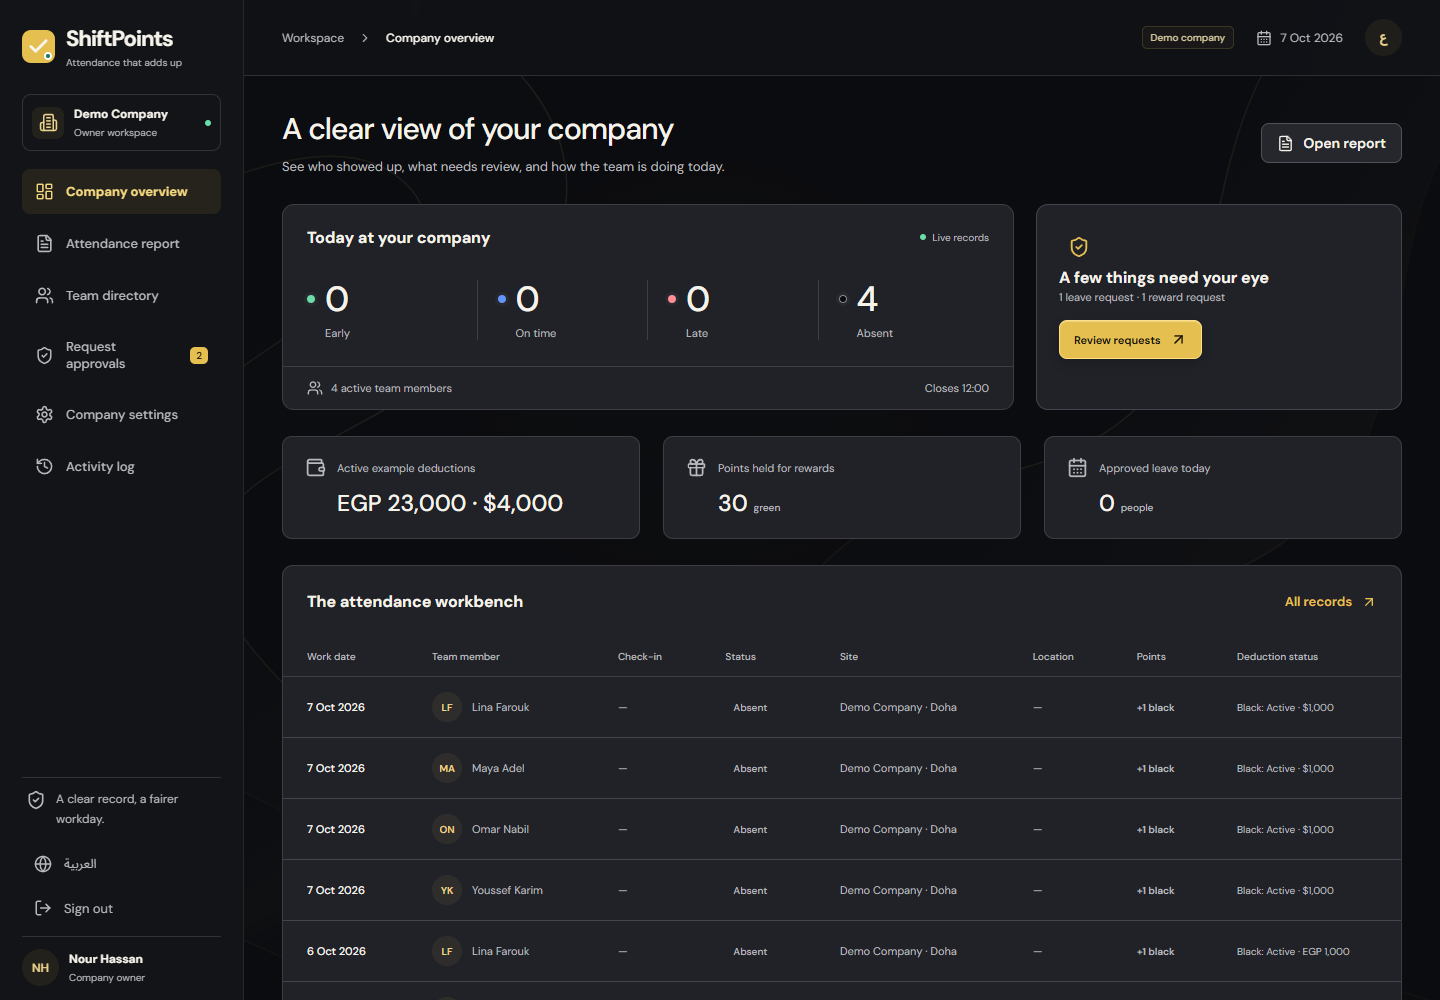Click the shield icon above 'A few things need your eye'

pyautogui.click(x=1079, y=247)
